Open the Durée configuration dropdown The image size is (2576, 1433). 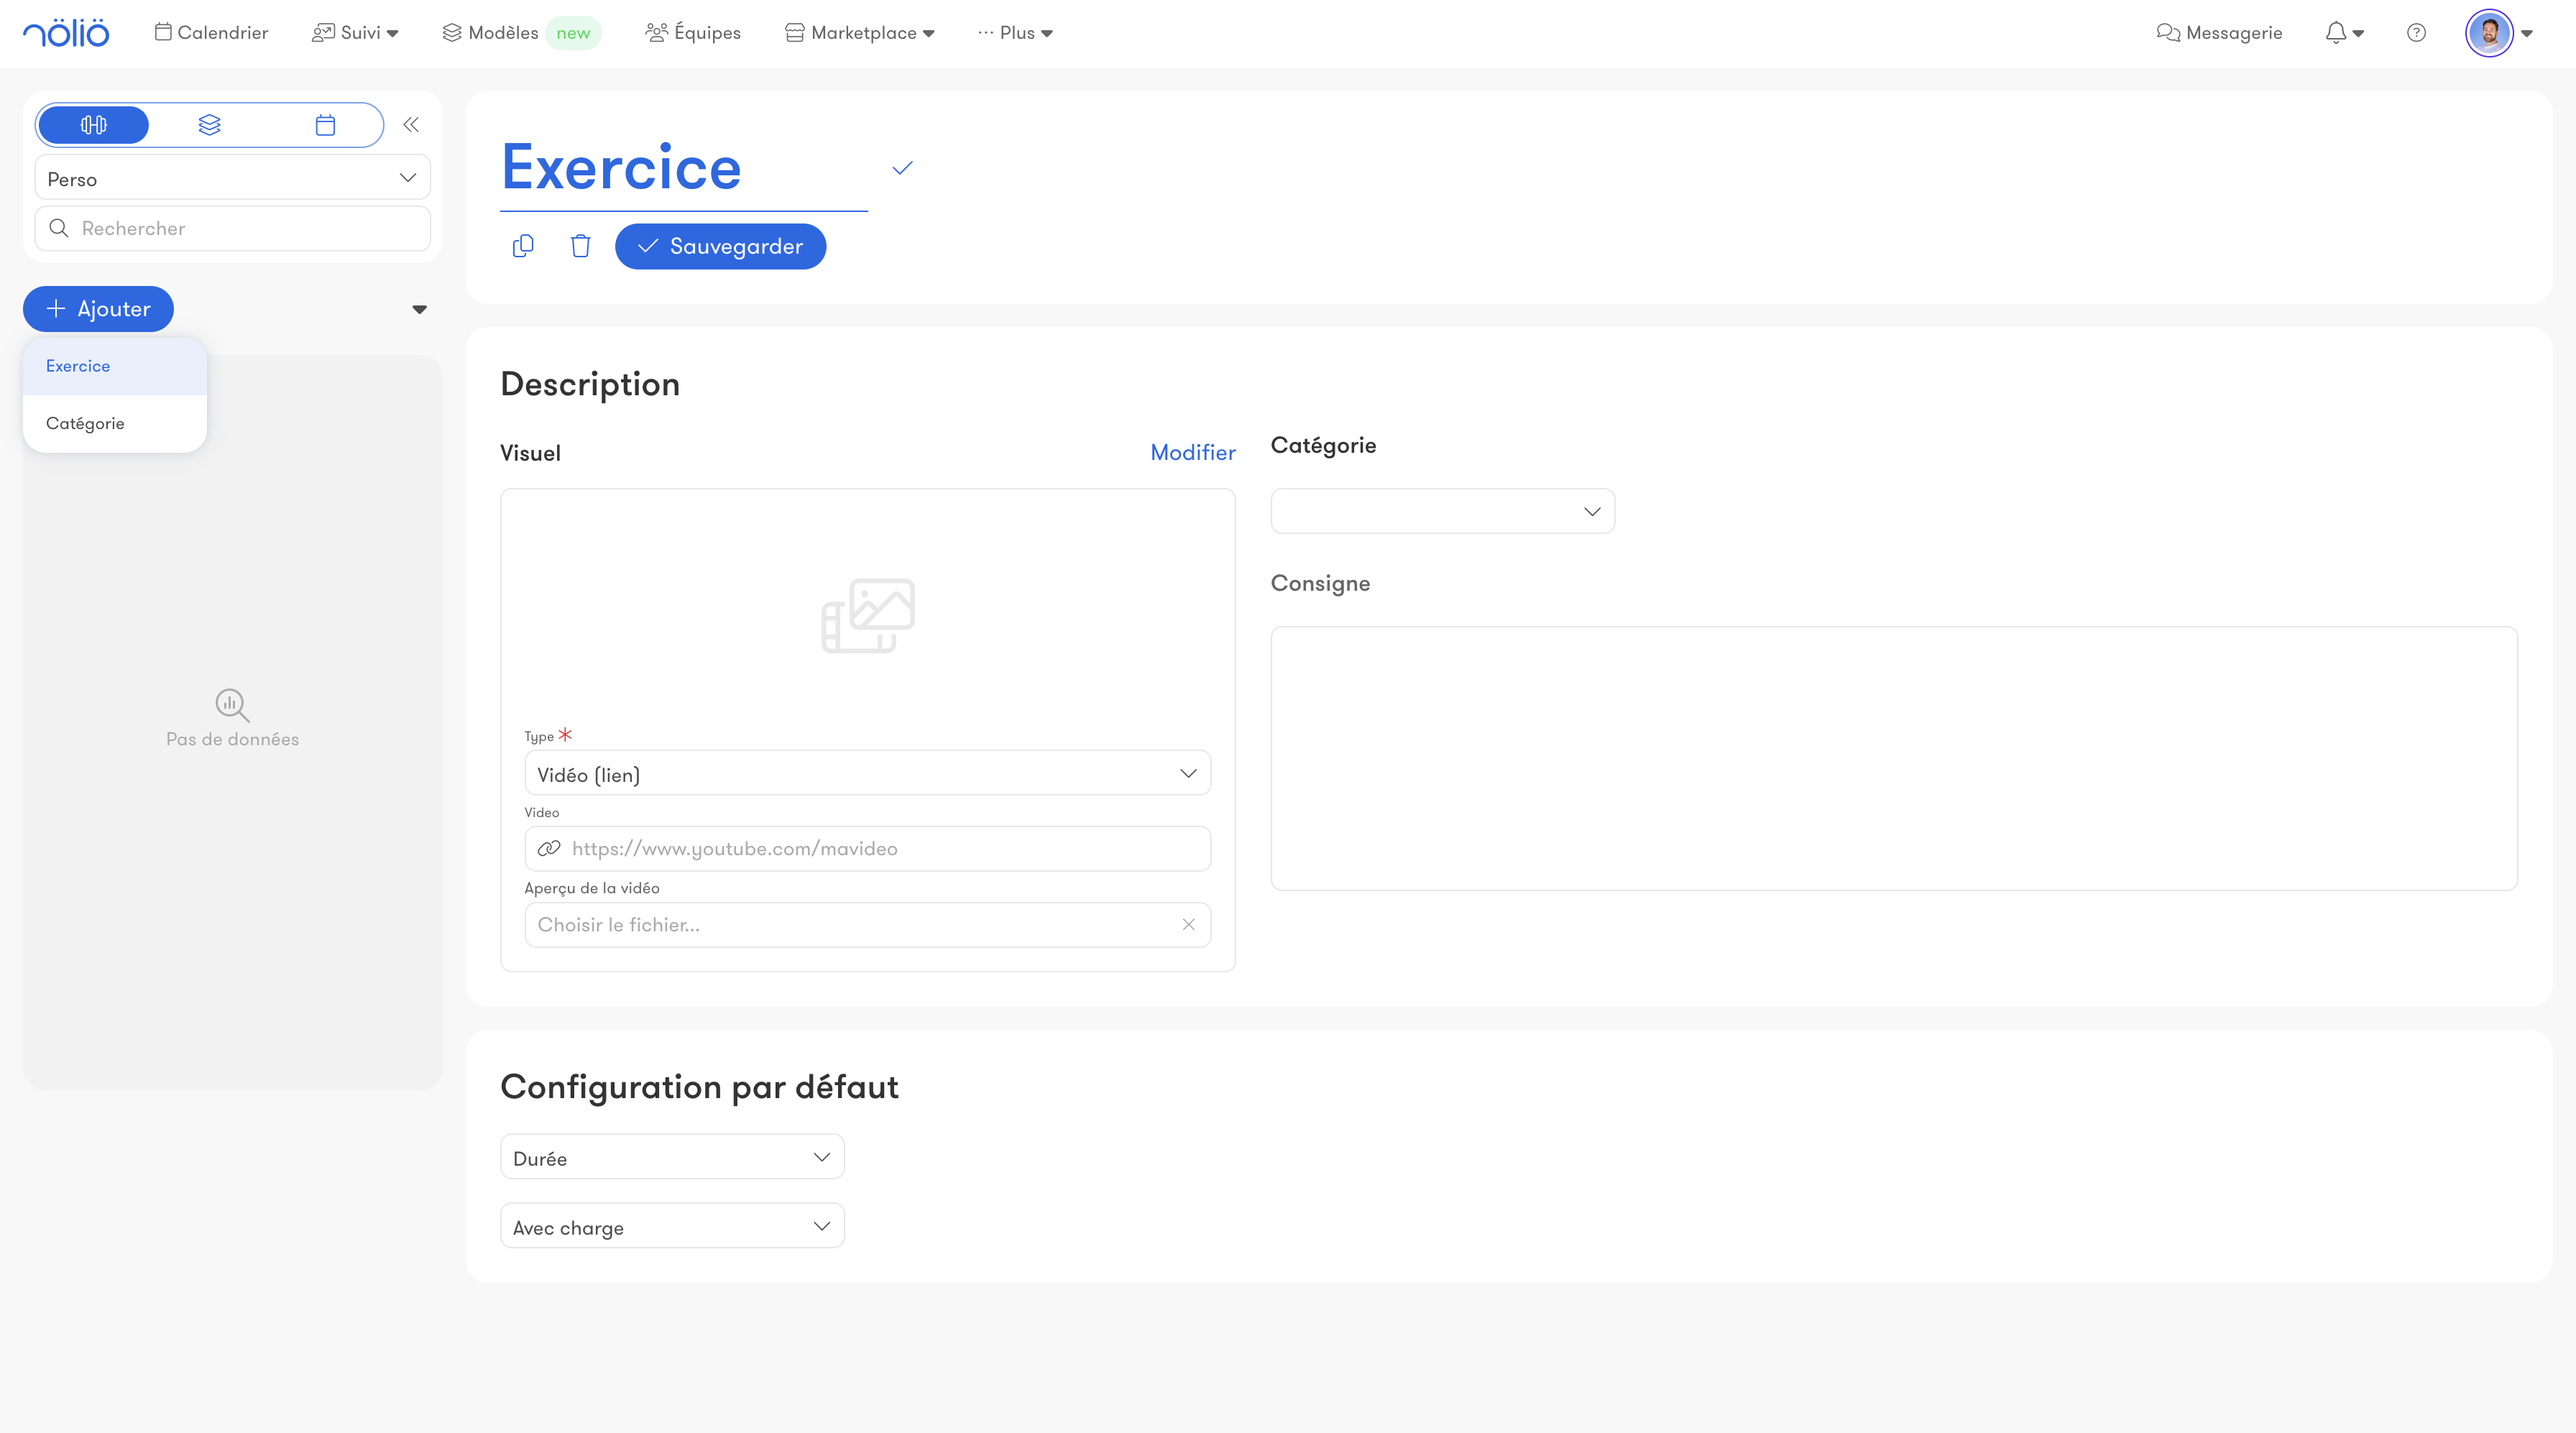pyautogui.click(x=671, y=1157)
